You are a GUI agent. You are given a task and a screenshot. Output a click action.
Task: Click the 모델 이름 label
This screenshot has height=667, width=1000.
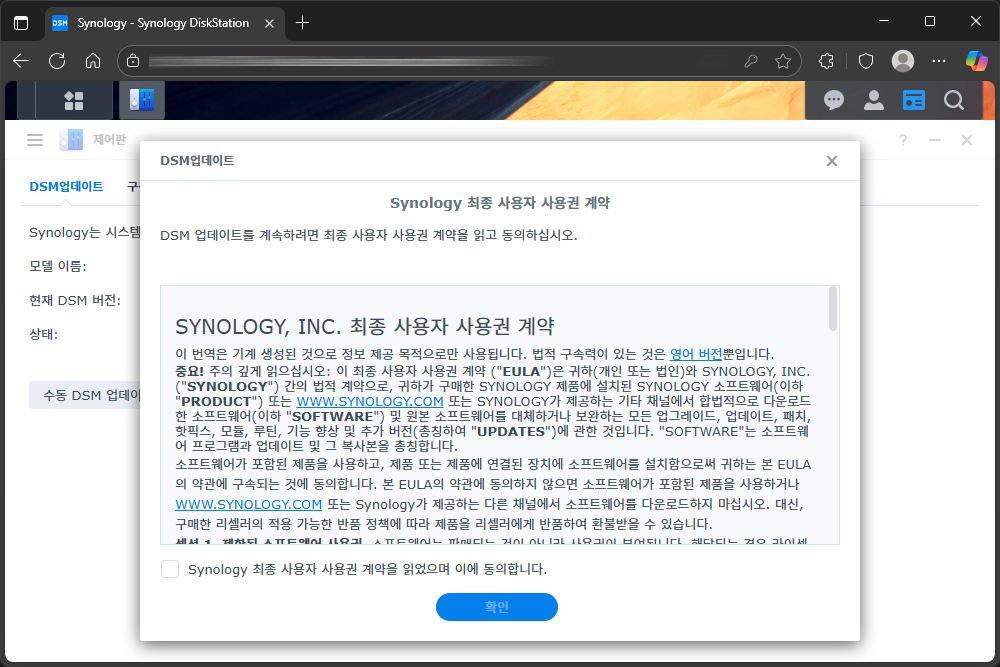57,266
